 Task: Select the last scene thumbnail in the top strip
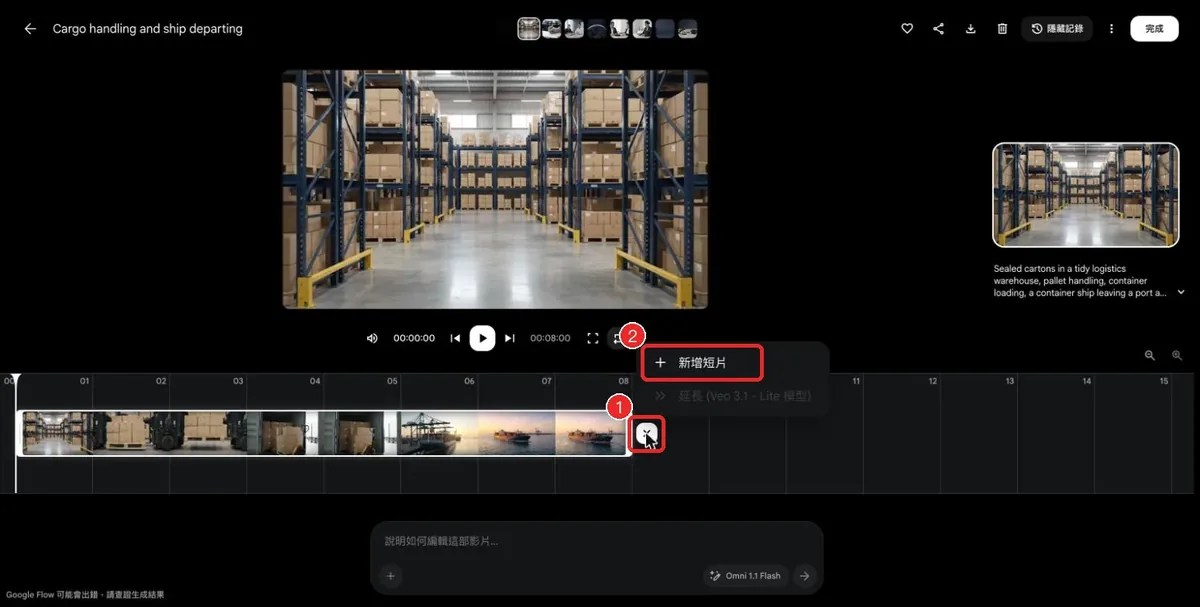[687, 29]
